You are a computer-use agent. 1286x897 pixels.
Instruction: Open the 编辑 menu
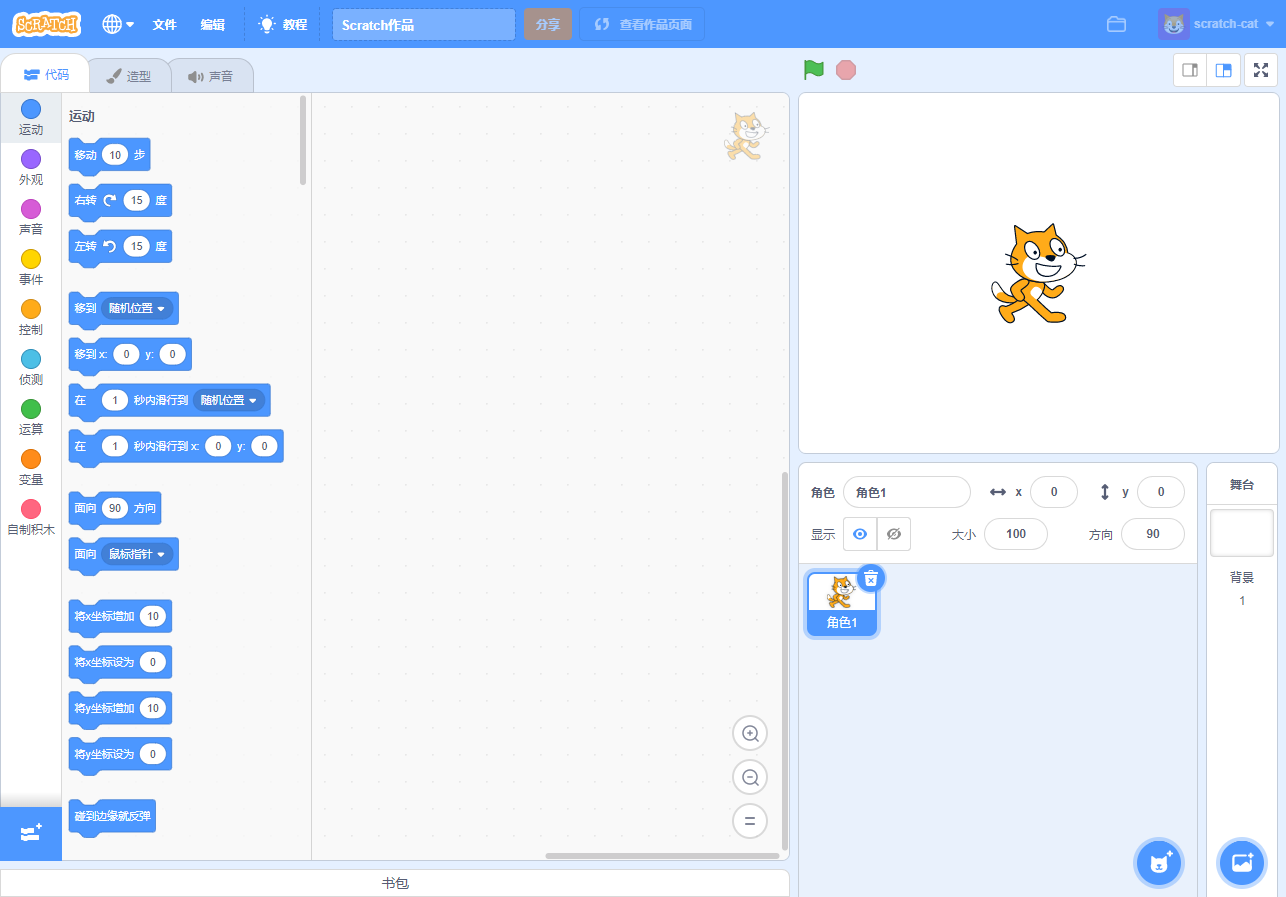point(212,24)
